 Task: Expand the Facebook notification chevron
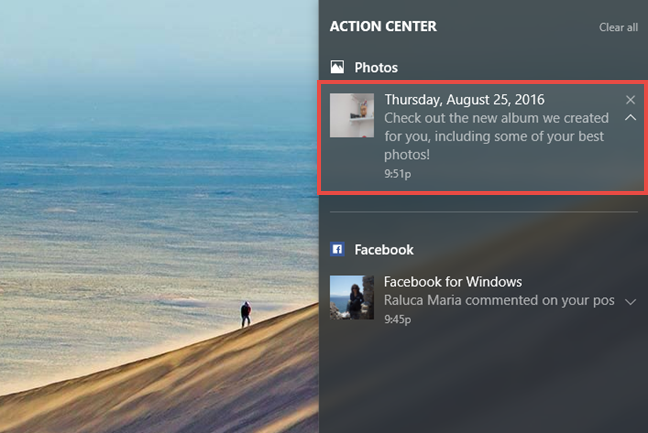(630, 302)
